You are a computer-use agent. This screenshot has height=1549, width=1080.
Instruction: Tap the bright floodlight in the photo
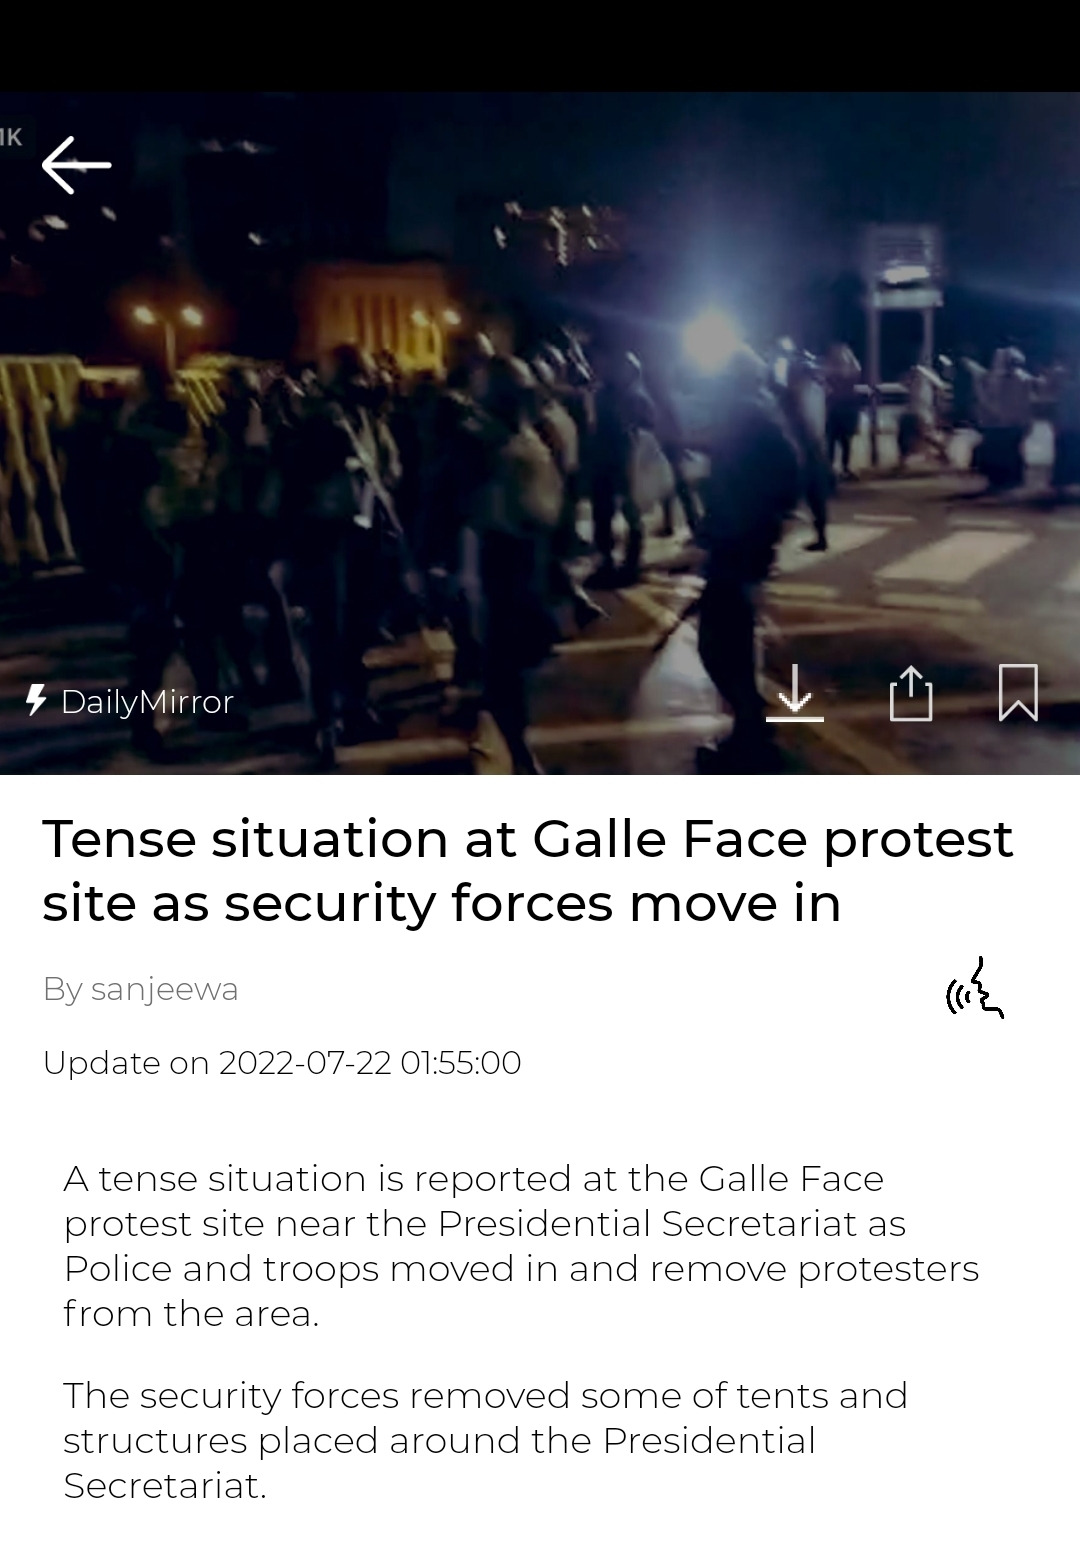(x=713, y=336)
